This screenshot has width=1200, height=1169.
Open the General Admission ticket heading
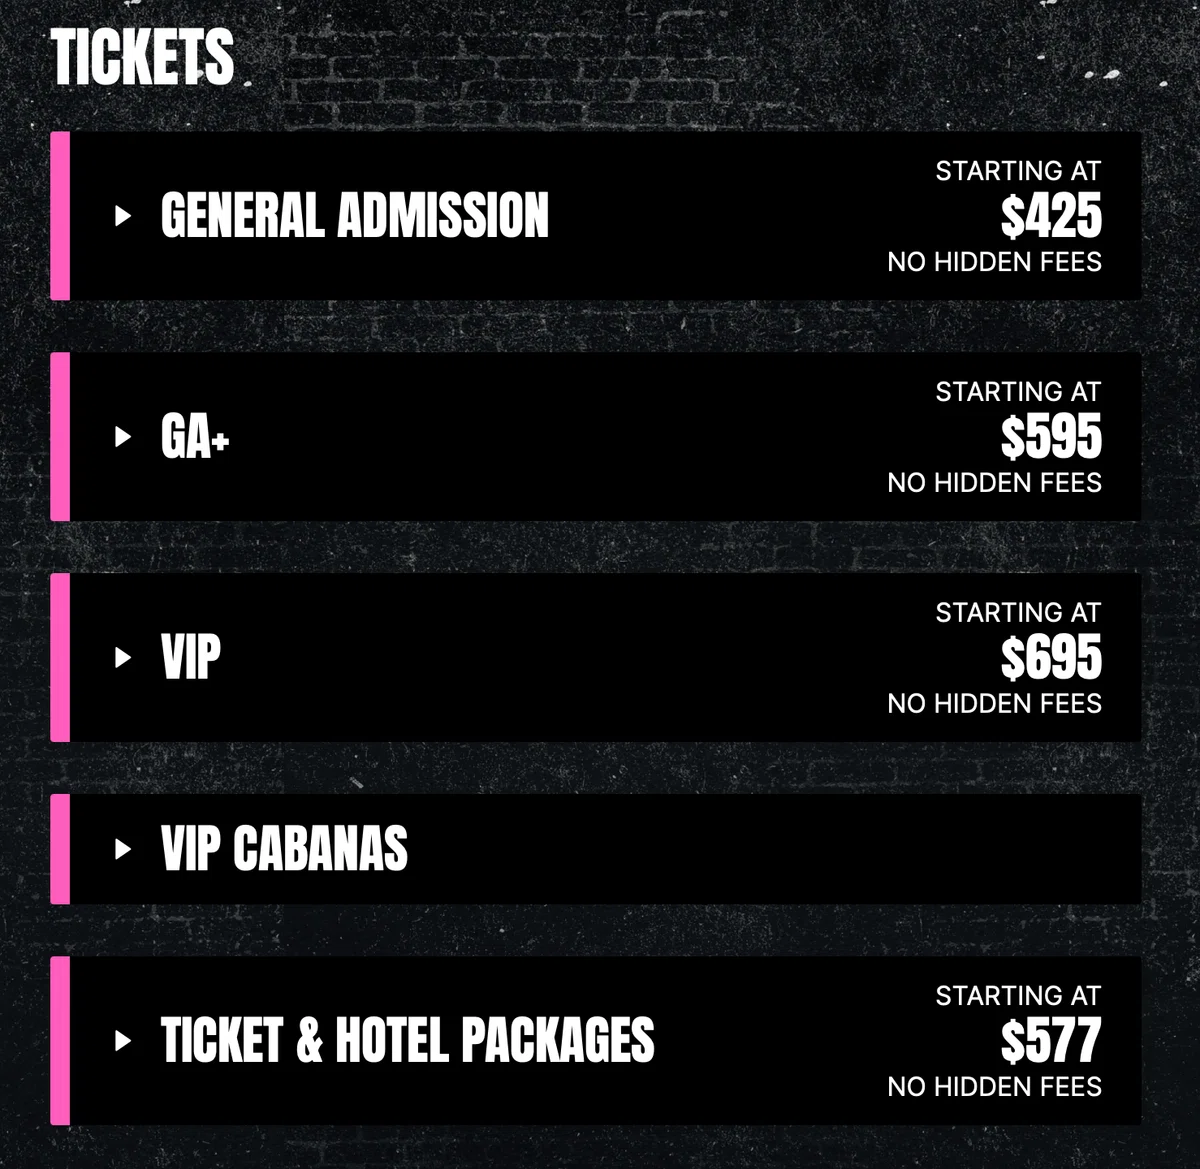pos(355,216)
